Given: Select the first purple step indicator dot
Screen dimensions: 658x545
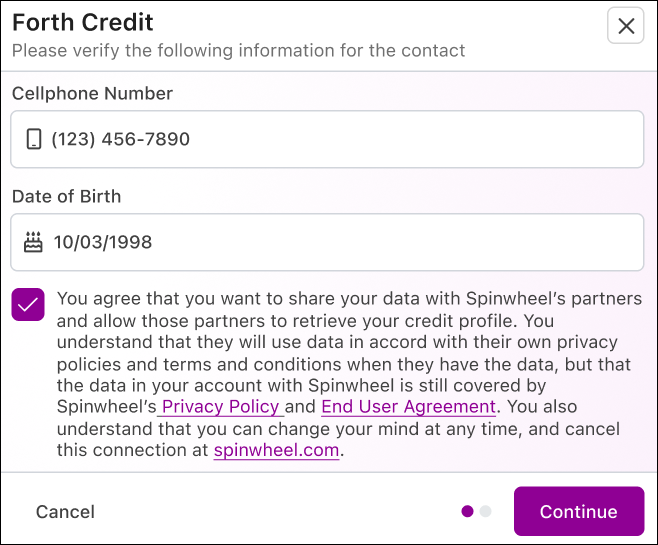Looking at the screenshot, I should pos(467,511).
